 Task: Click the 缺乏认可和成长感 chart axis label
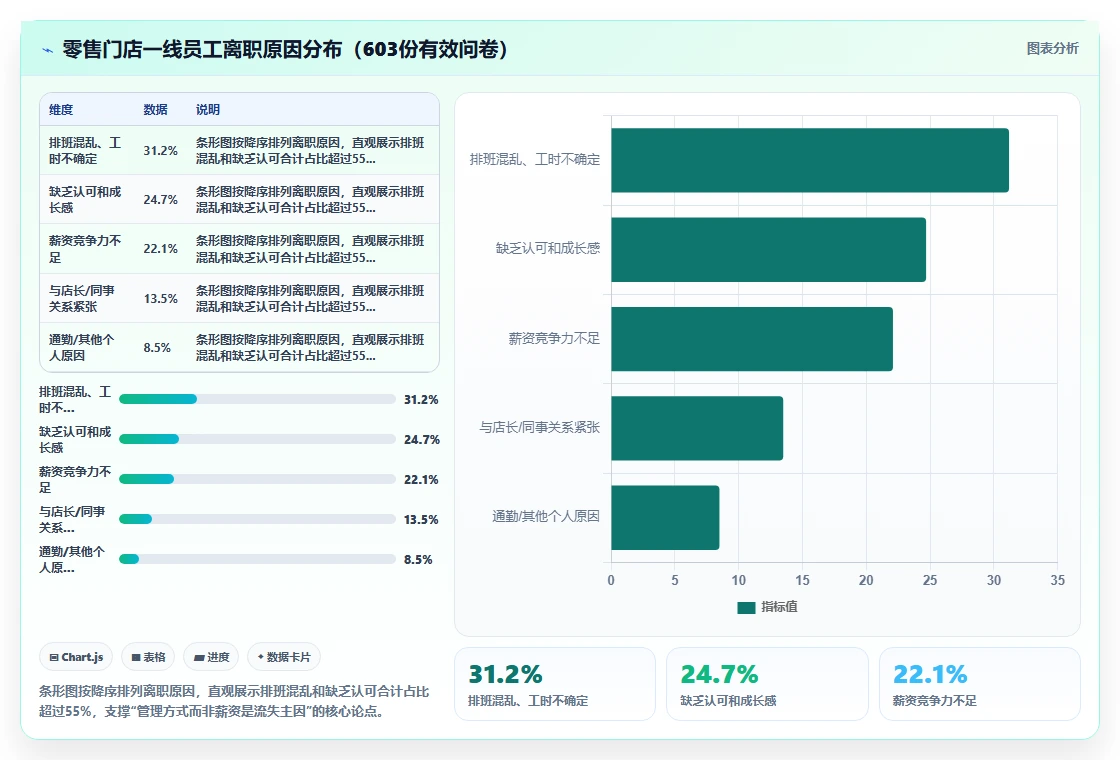(x=548, y=249)
